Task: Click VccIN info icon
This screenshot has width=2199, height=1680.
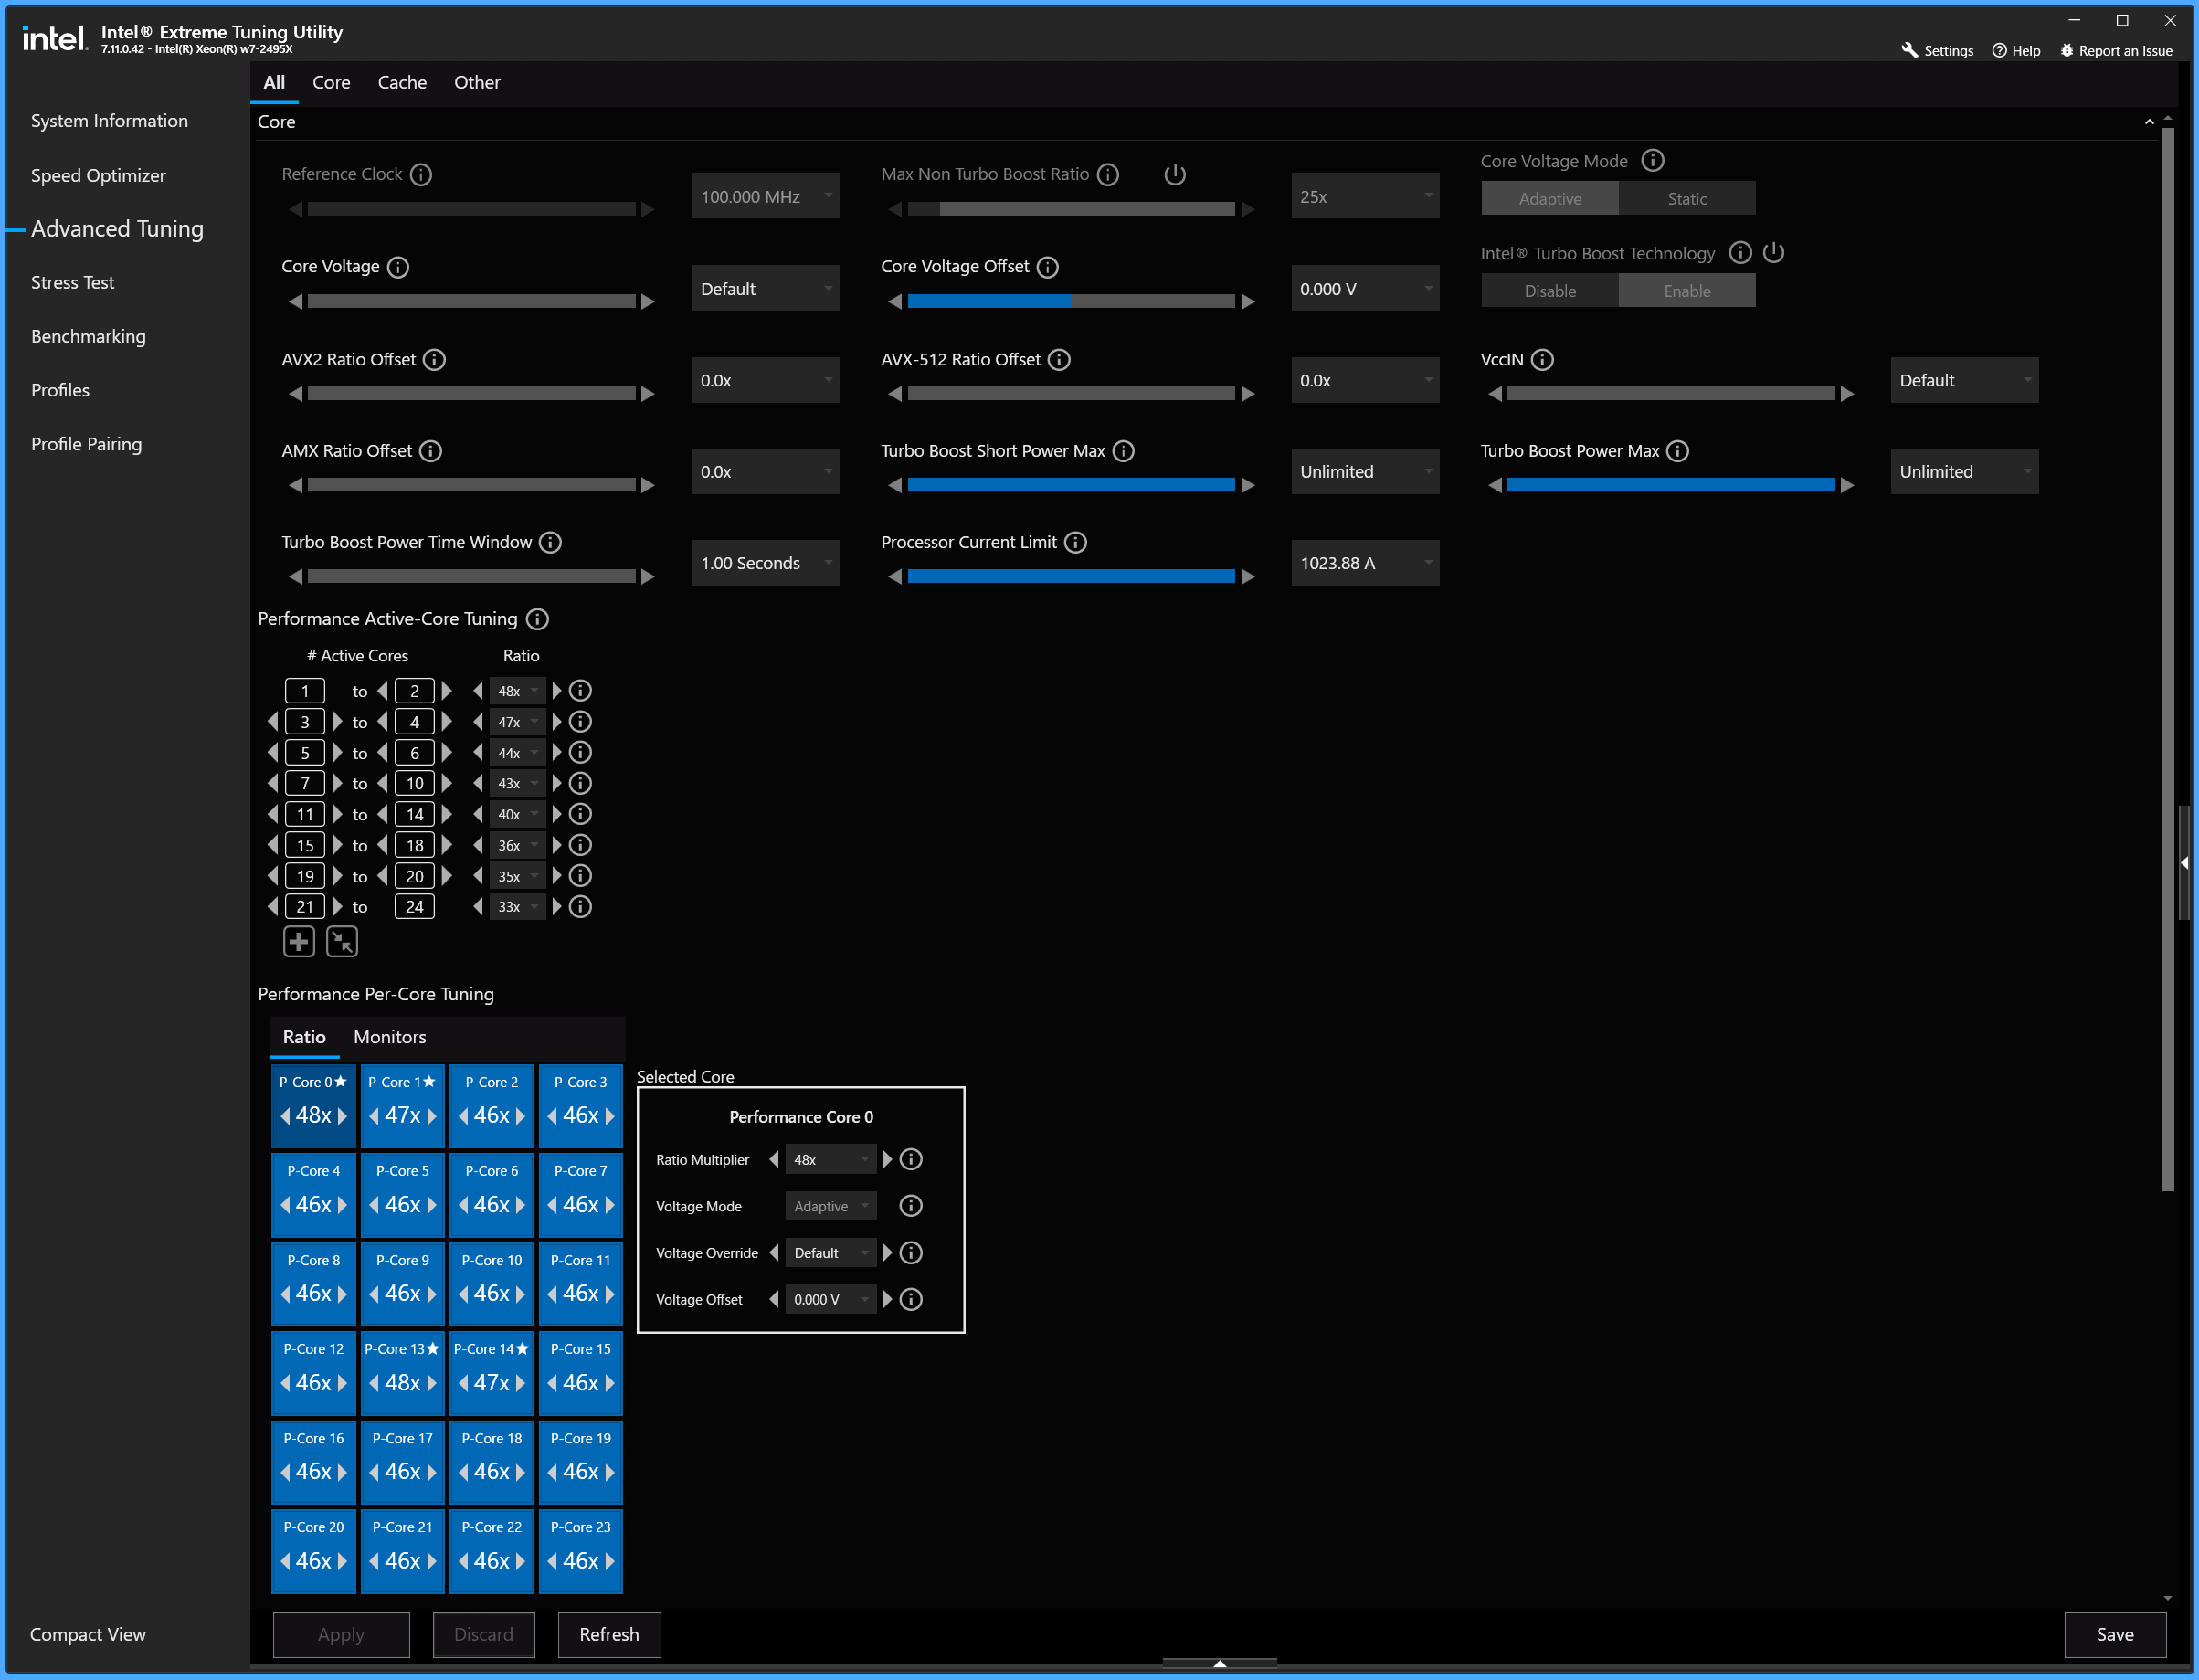Action: [x=1543, y=360]
